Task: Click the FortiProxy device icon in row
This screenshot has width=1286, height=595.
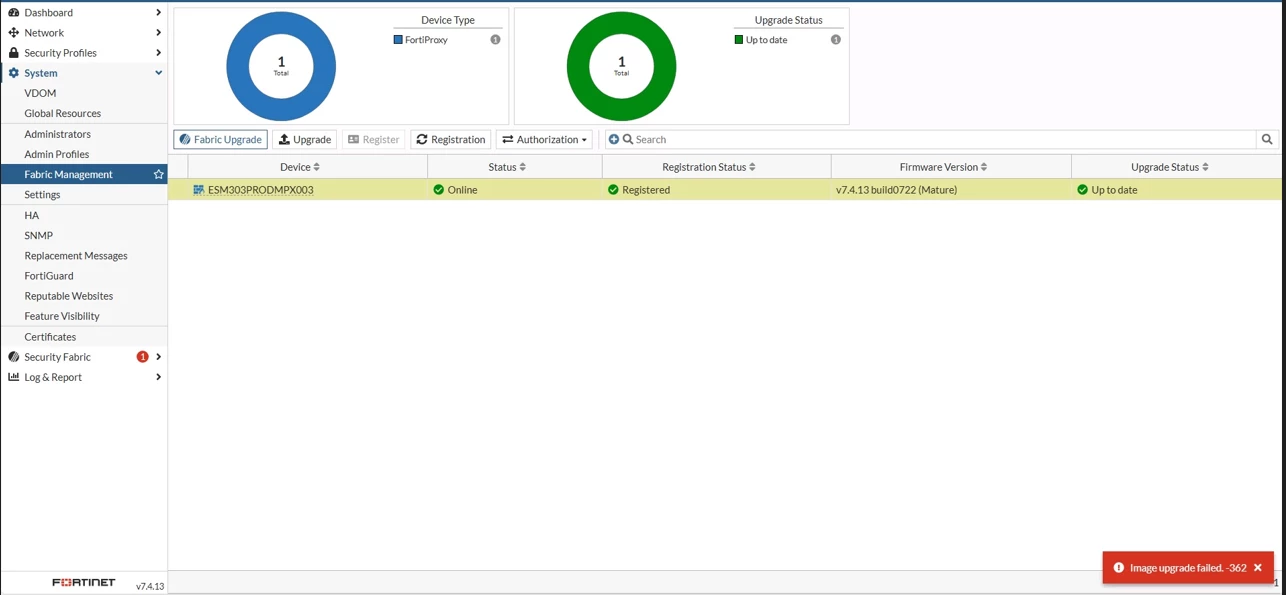Action: pos(199,190)
